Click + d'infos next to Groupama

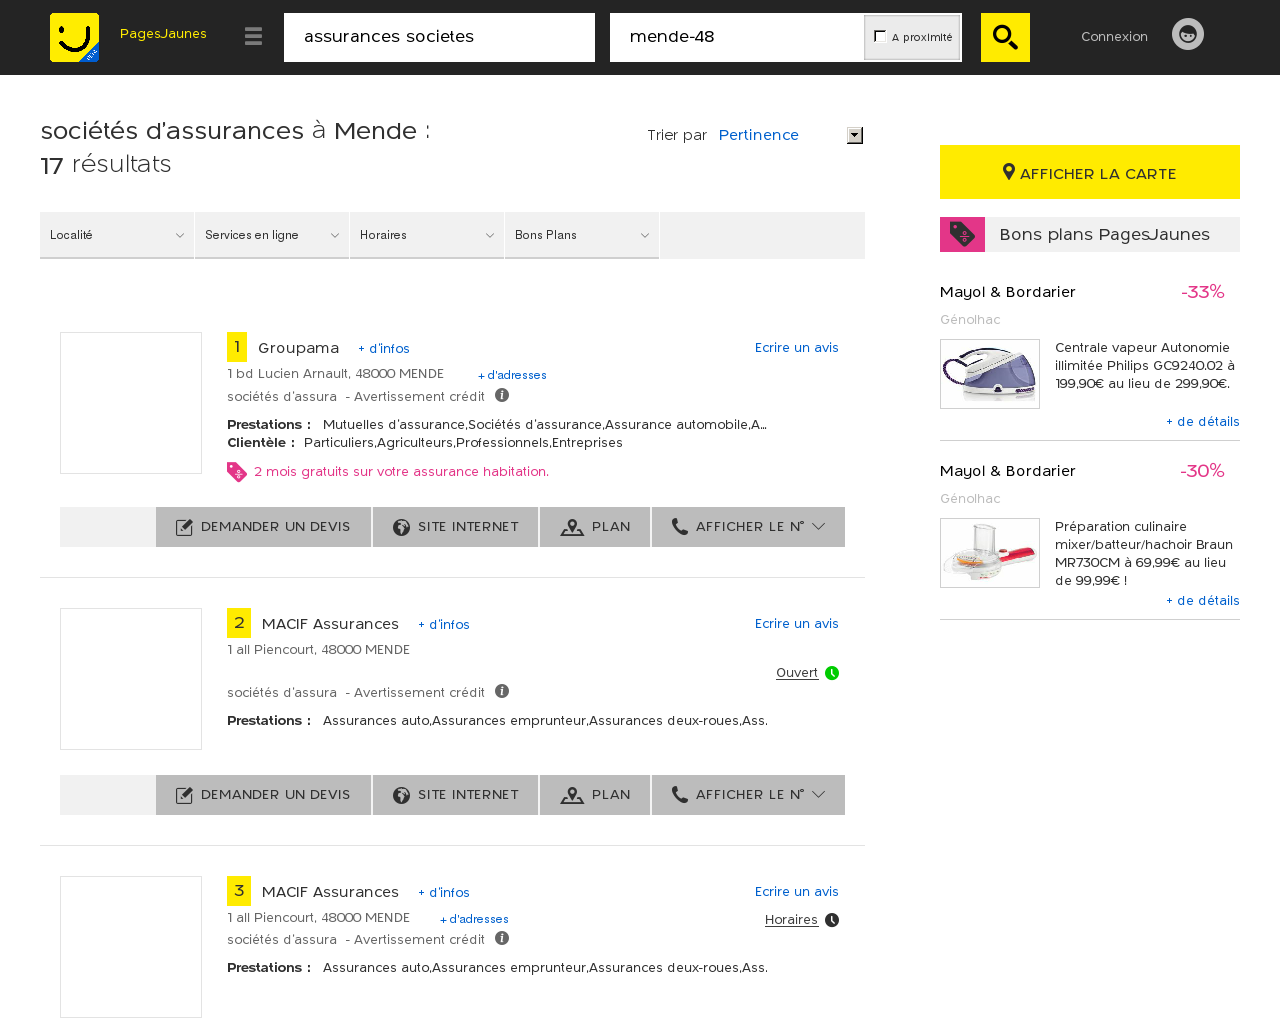[384, 349]
